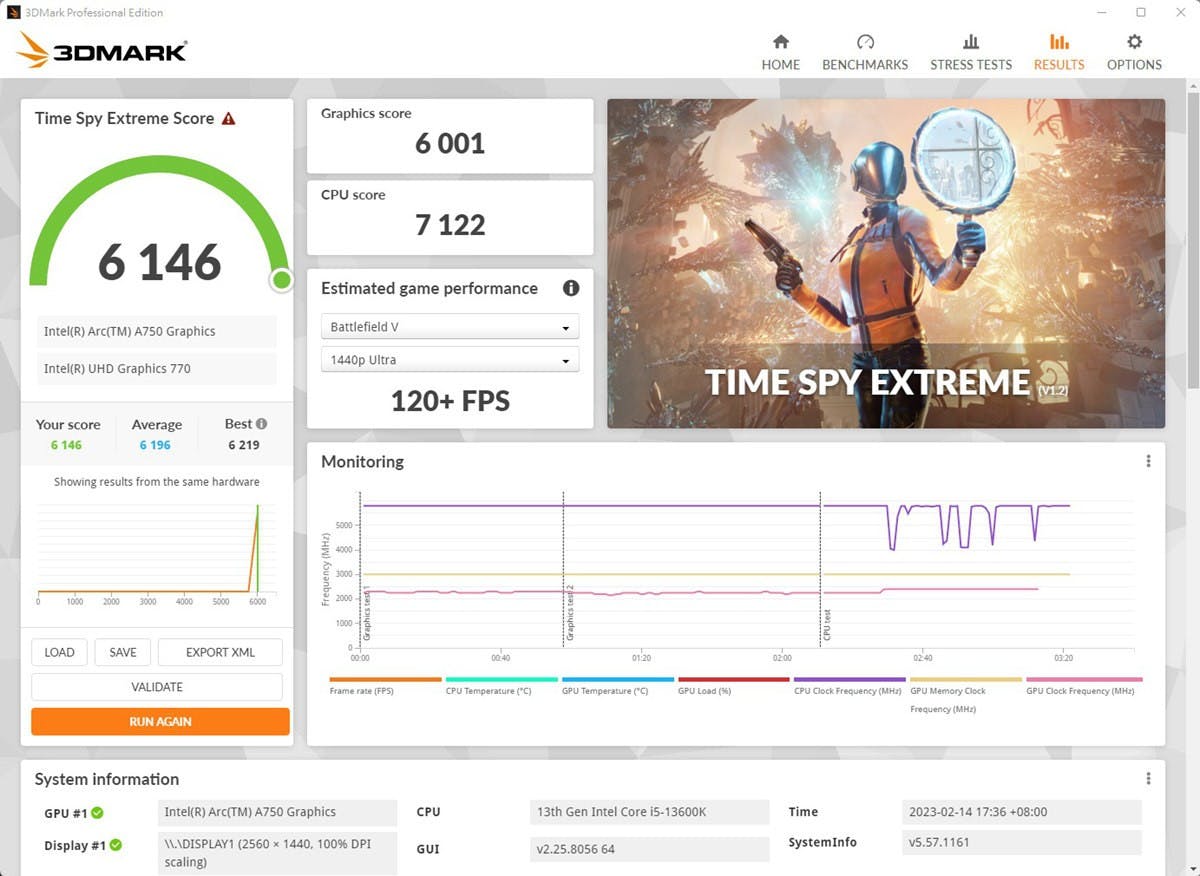Go to the STRESS TESTS tab
1200x876 pixels.
(971, 52)
